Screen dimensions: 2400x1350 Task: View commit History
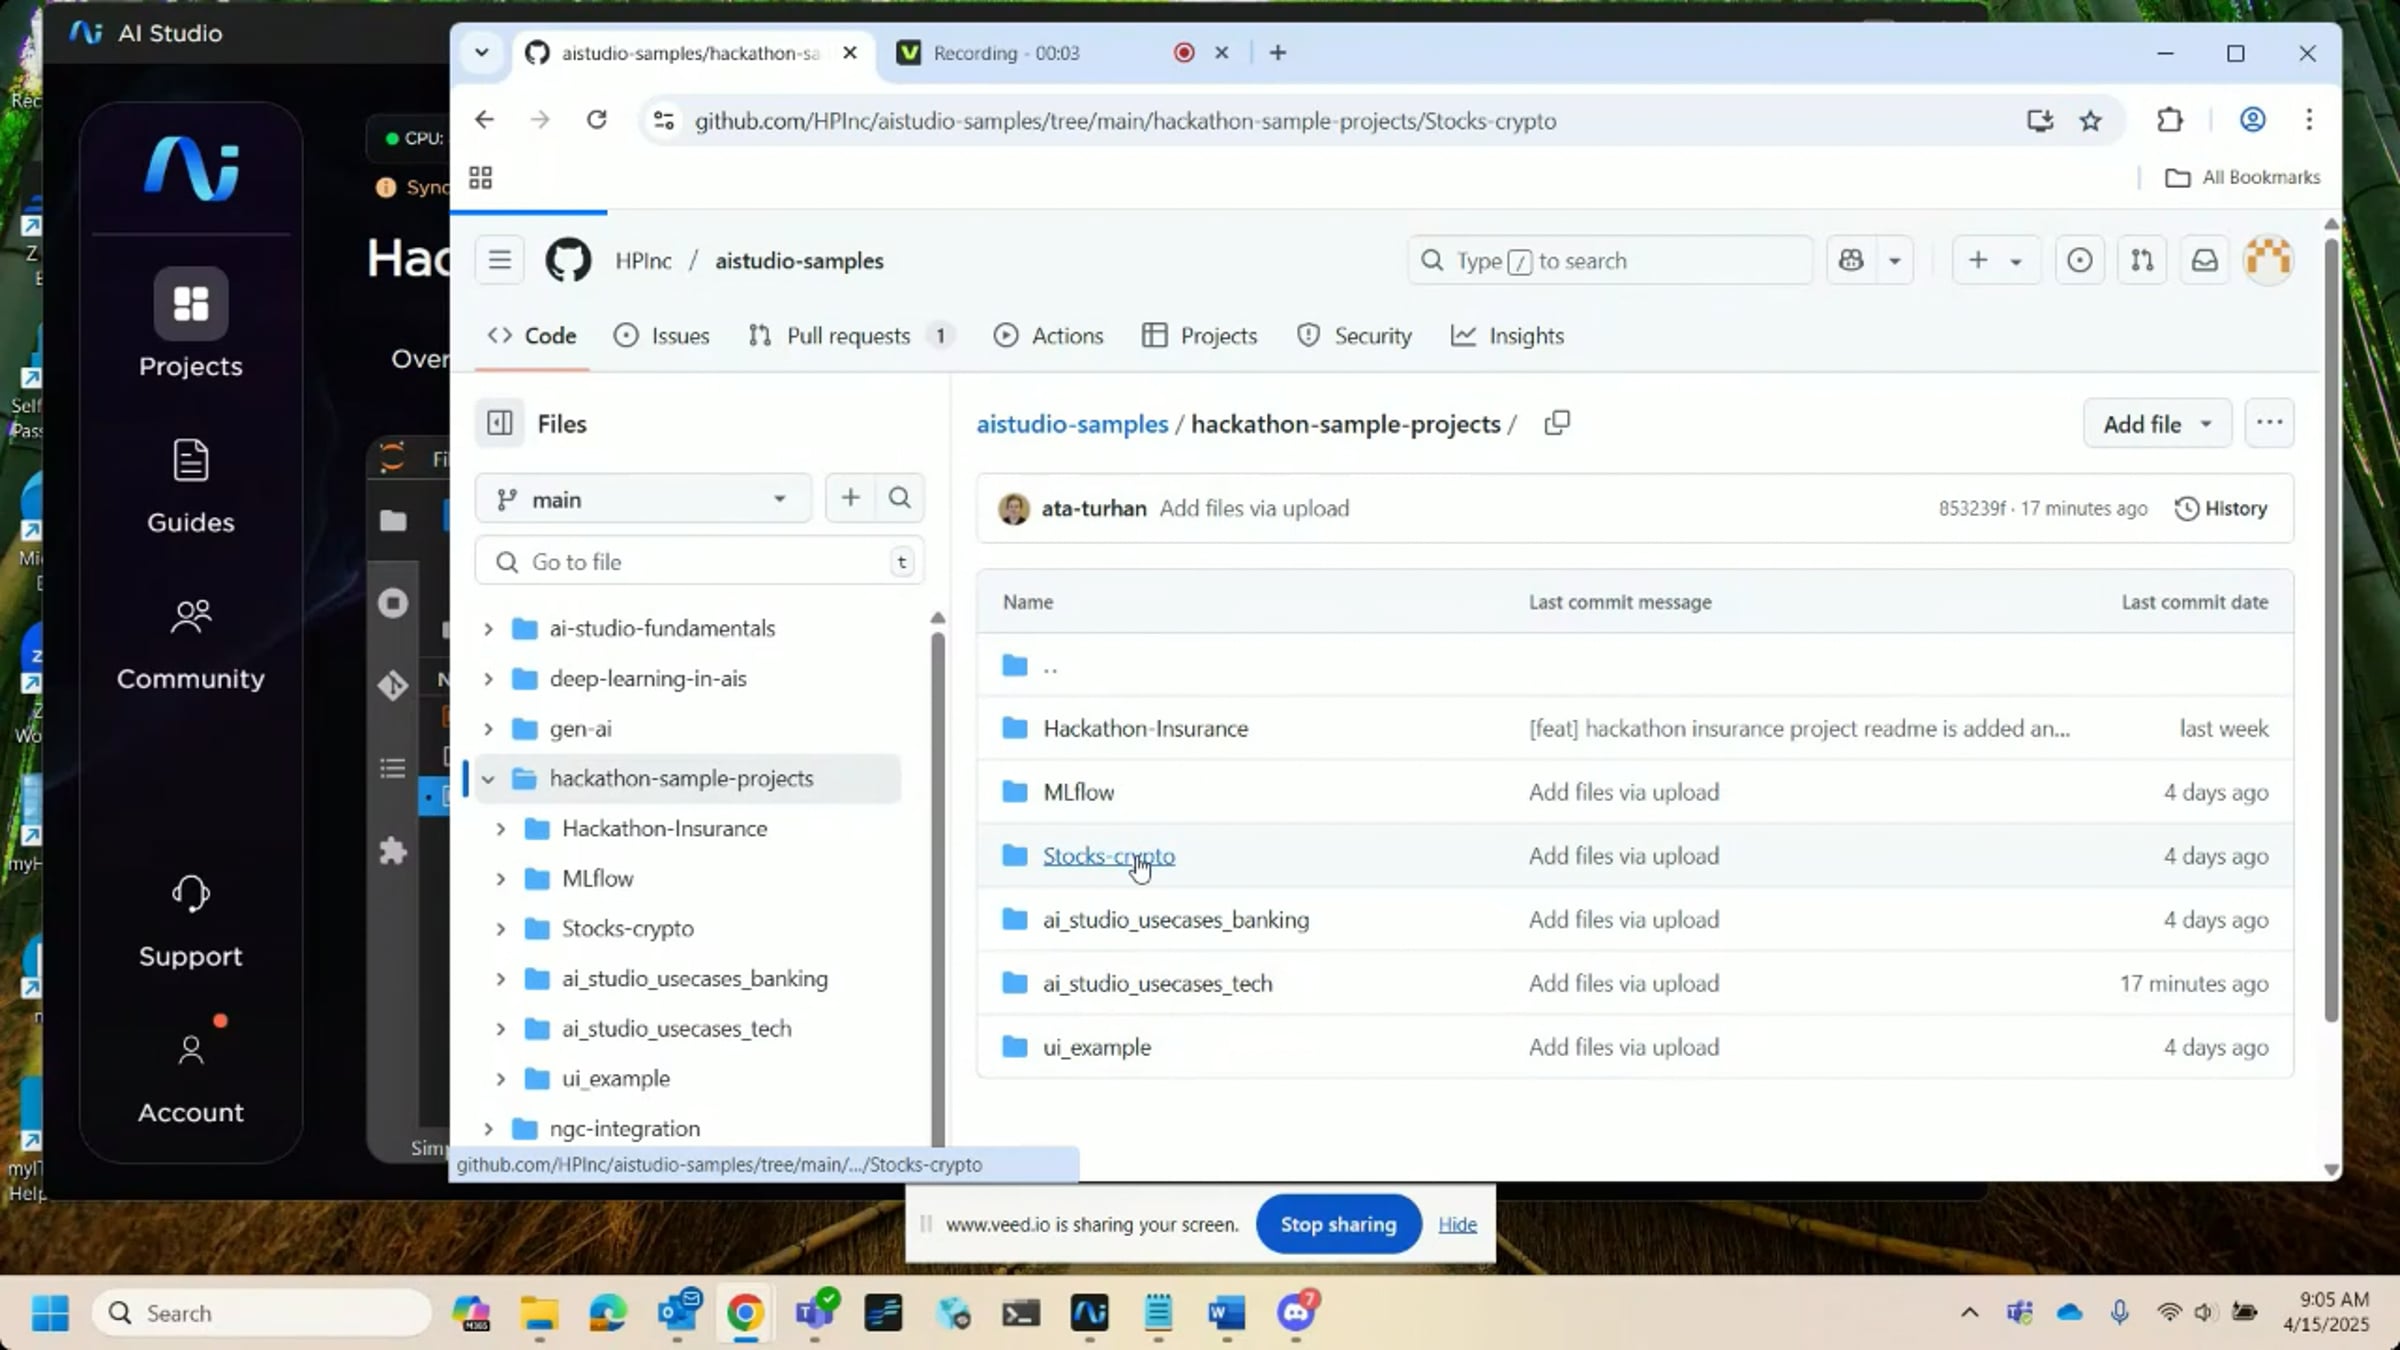pos(2221,509)
